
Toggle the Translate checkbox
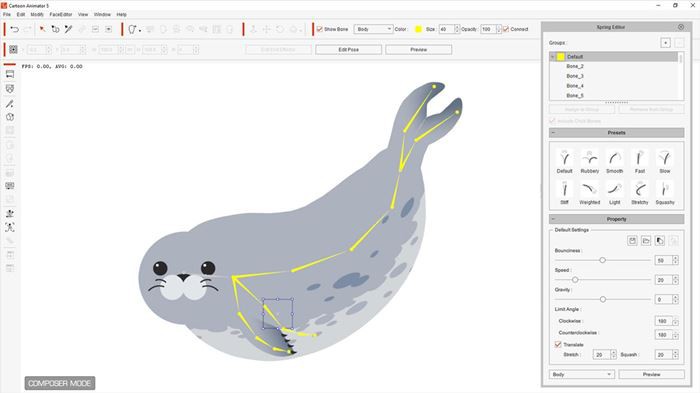tap(558, 344)
